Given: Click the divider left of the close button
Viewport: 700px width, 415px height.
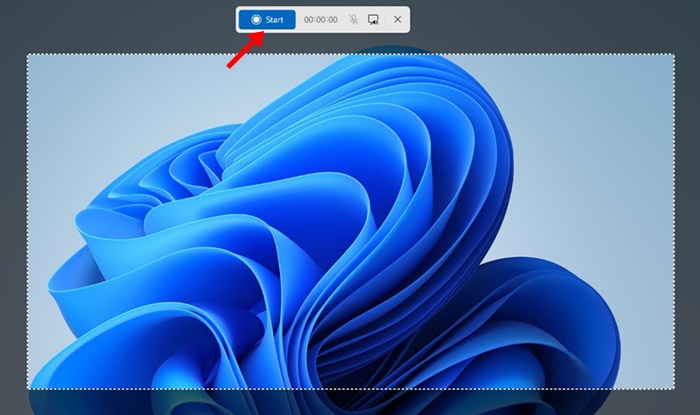Looking at the screenshot, I should pyautogui.click(x=385, y=19).
